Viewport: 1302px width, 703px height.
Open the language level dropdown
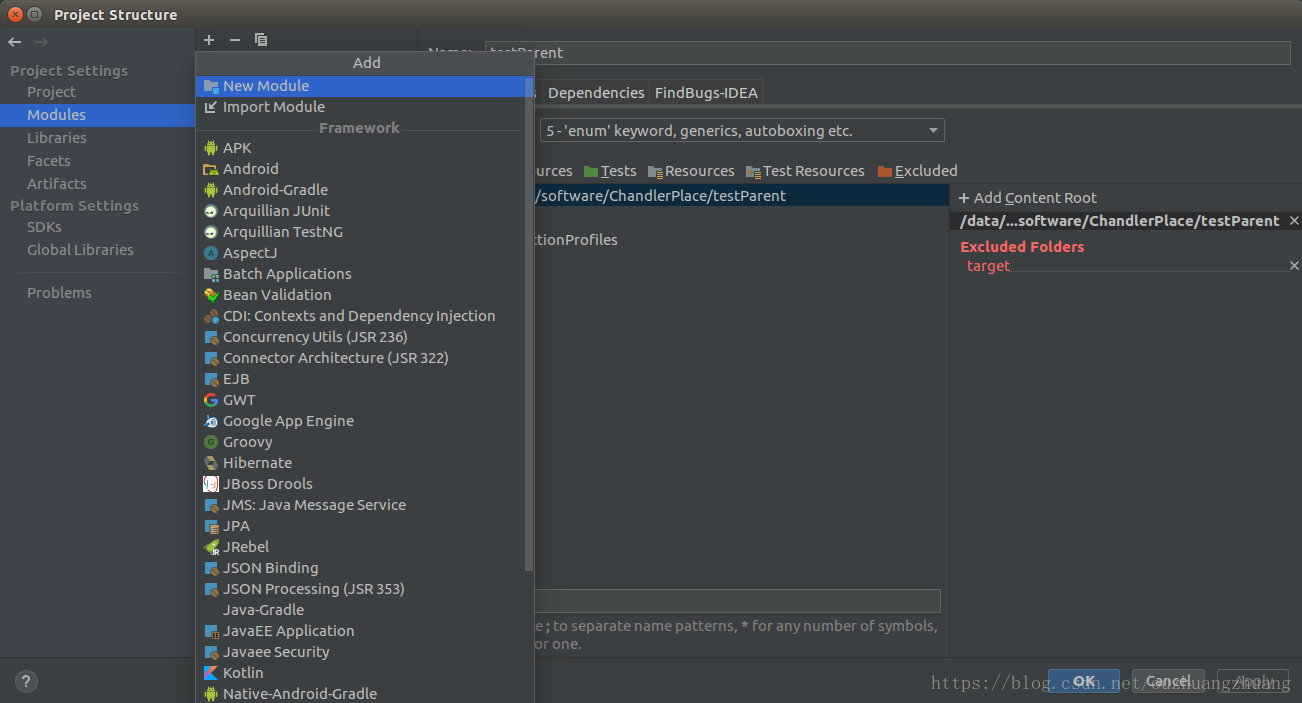tap(742, 131)
